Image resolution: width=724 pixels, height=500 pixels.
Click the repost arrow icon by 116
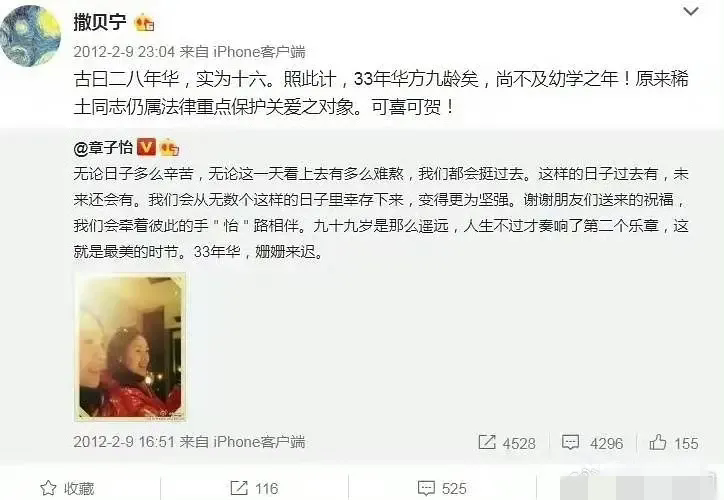point(239,488)
